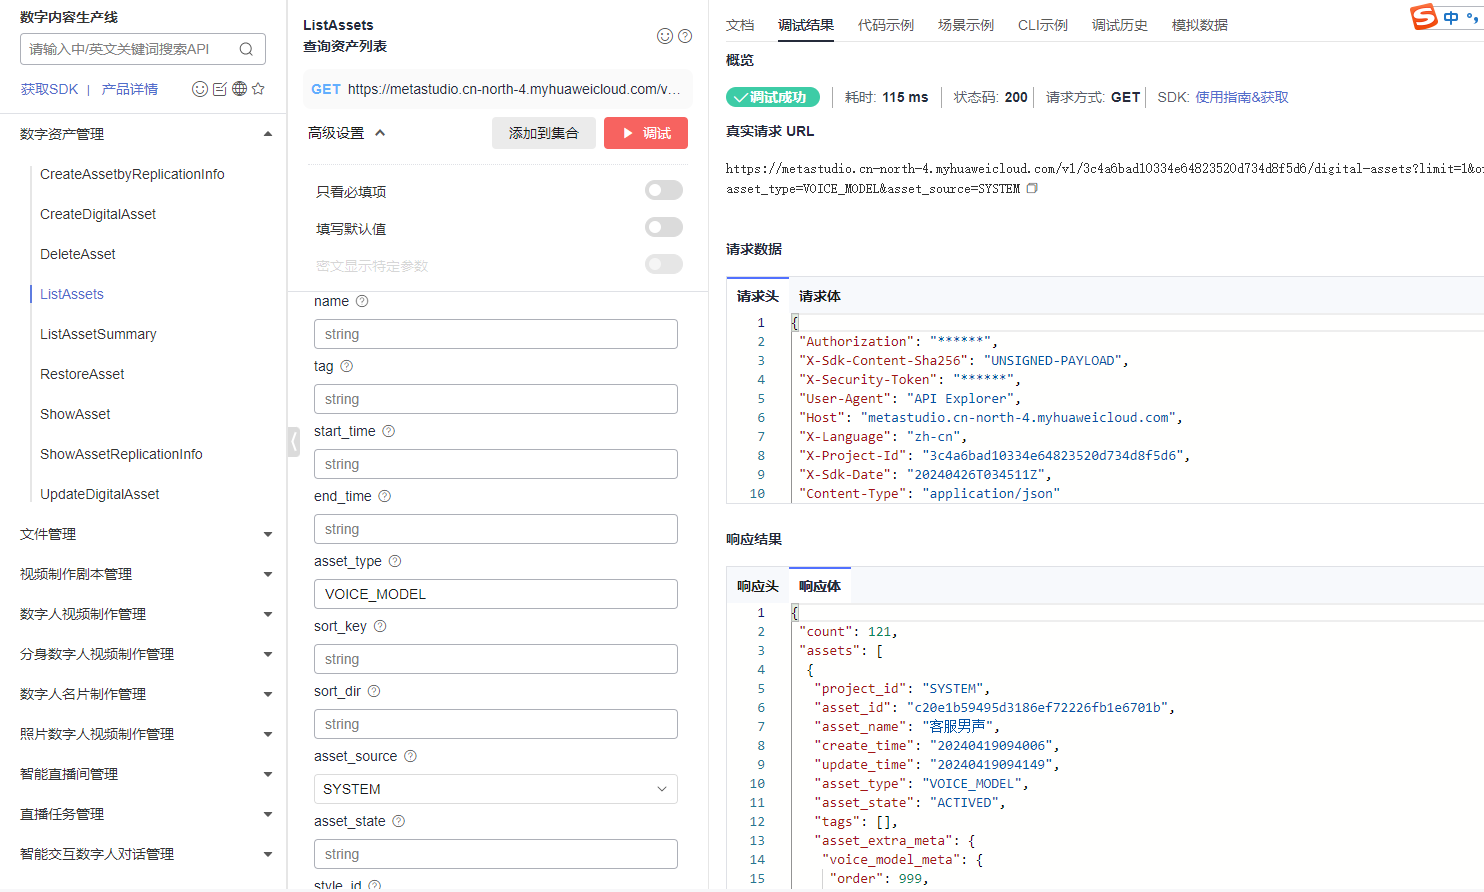Screen dimensions: 1484x892
Task: Open the 响应头 tab in response results
Action: (757, 586)
